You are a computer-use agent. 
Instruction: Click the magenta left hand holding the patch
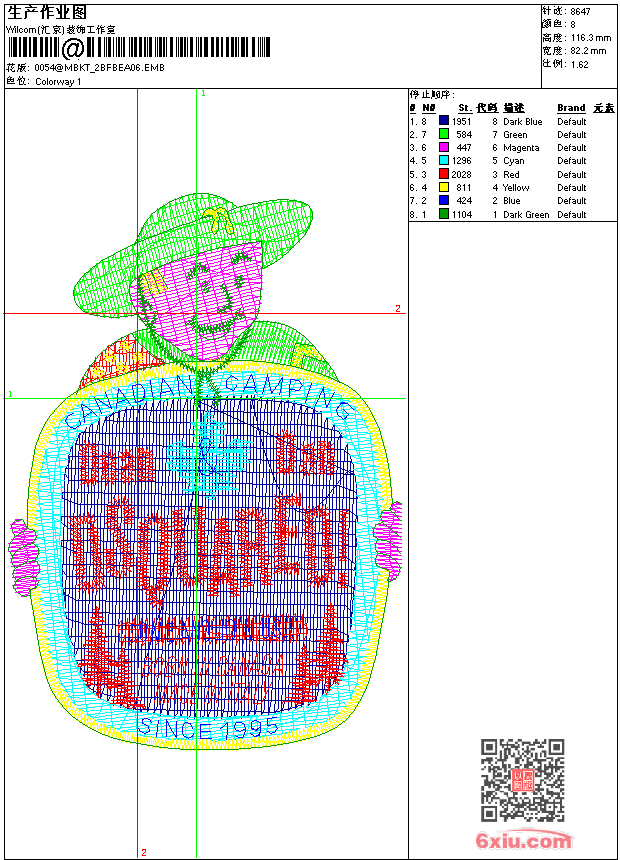pyautogui.click(x=24, y=558)
